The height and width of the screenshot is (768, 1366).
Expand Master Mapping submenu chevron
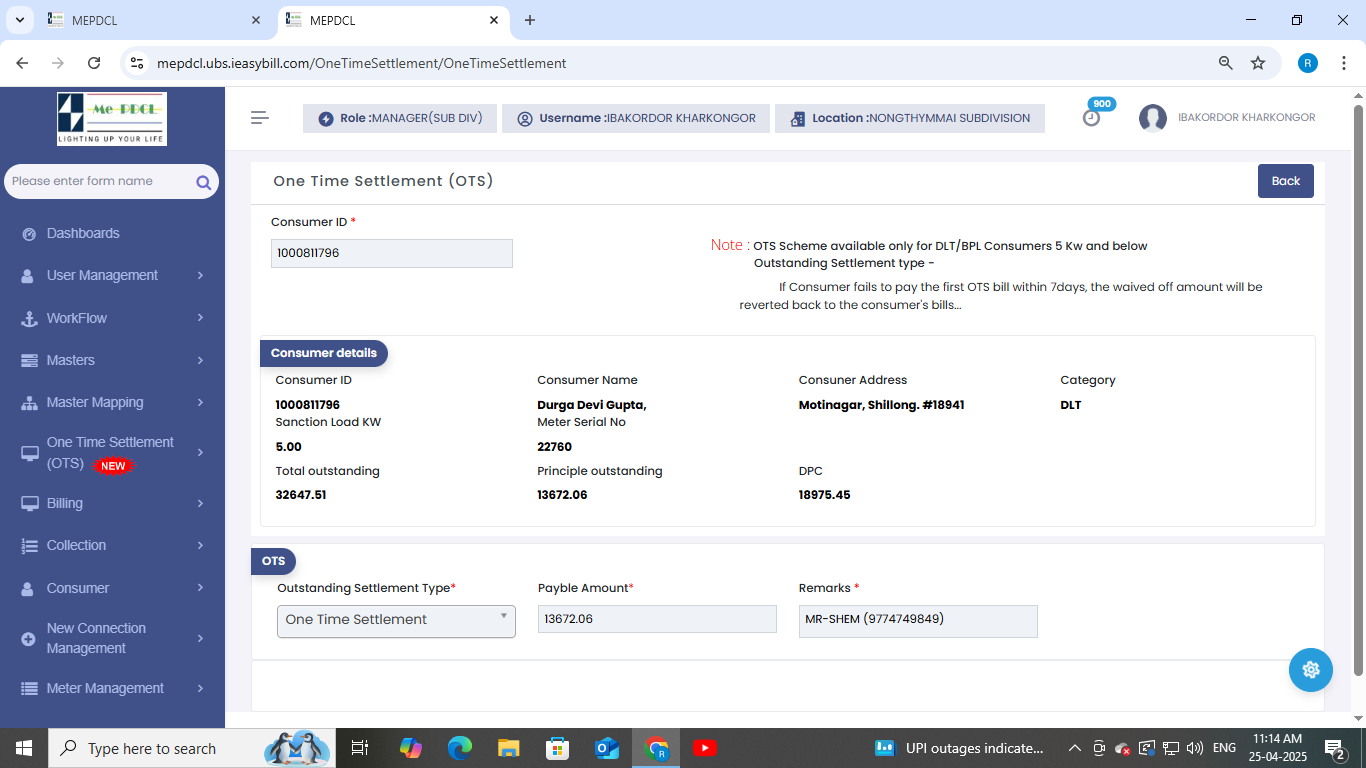(200, 402)
